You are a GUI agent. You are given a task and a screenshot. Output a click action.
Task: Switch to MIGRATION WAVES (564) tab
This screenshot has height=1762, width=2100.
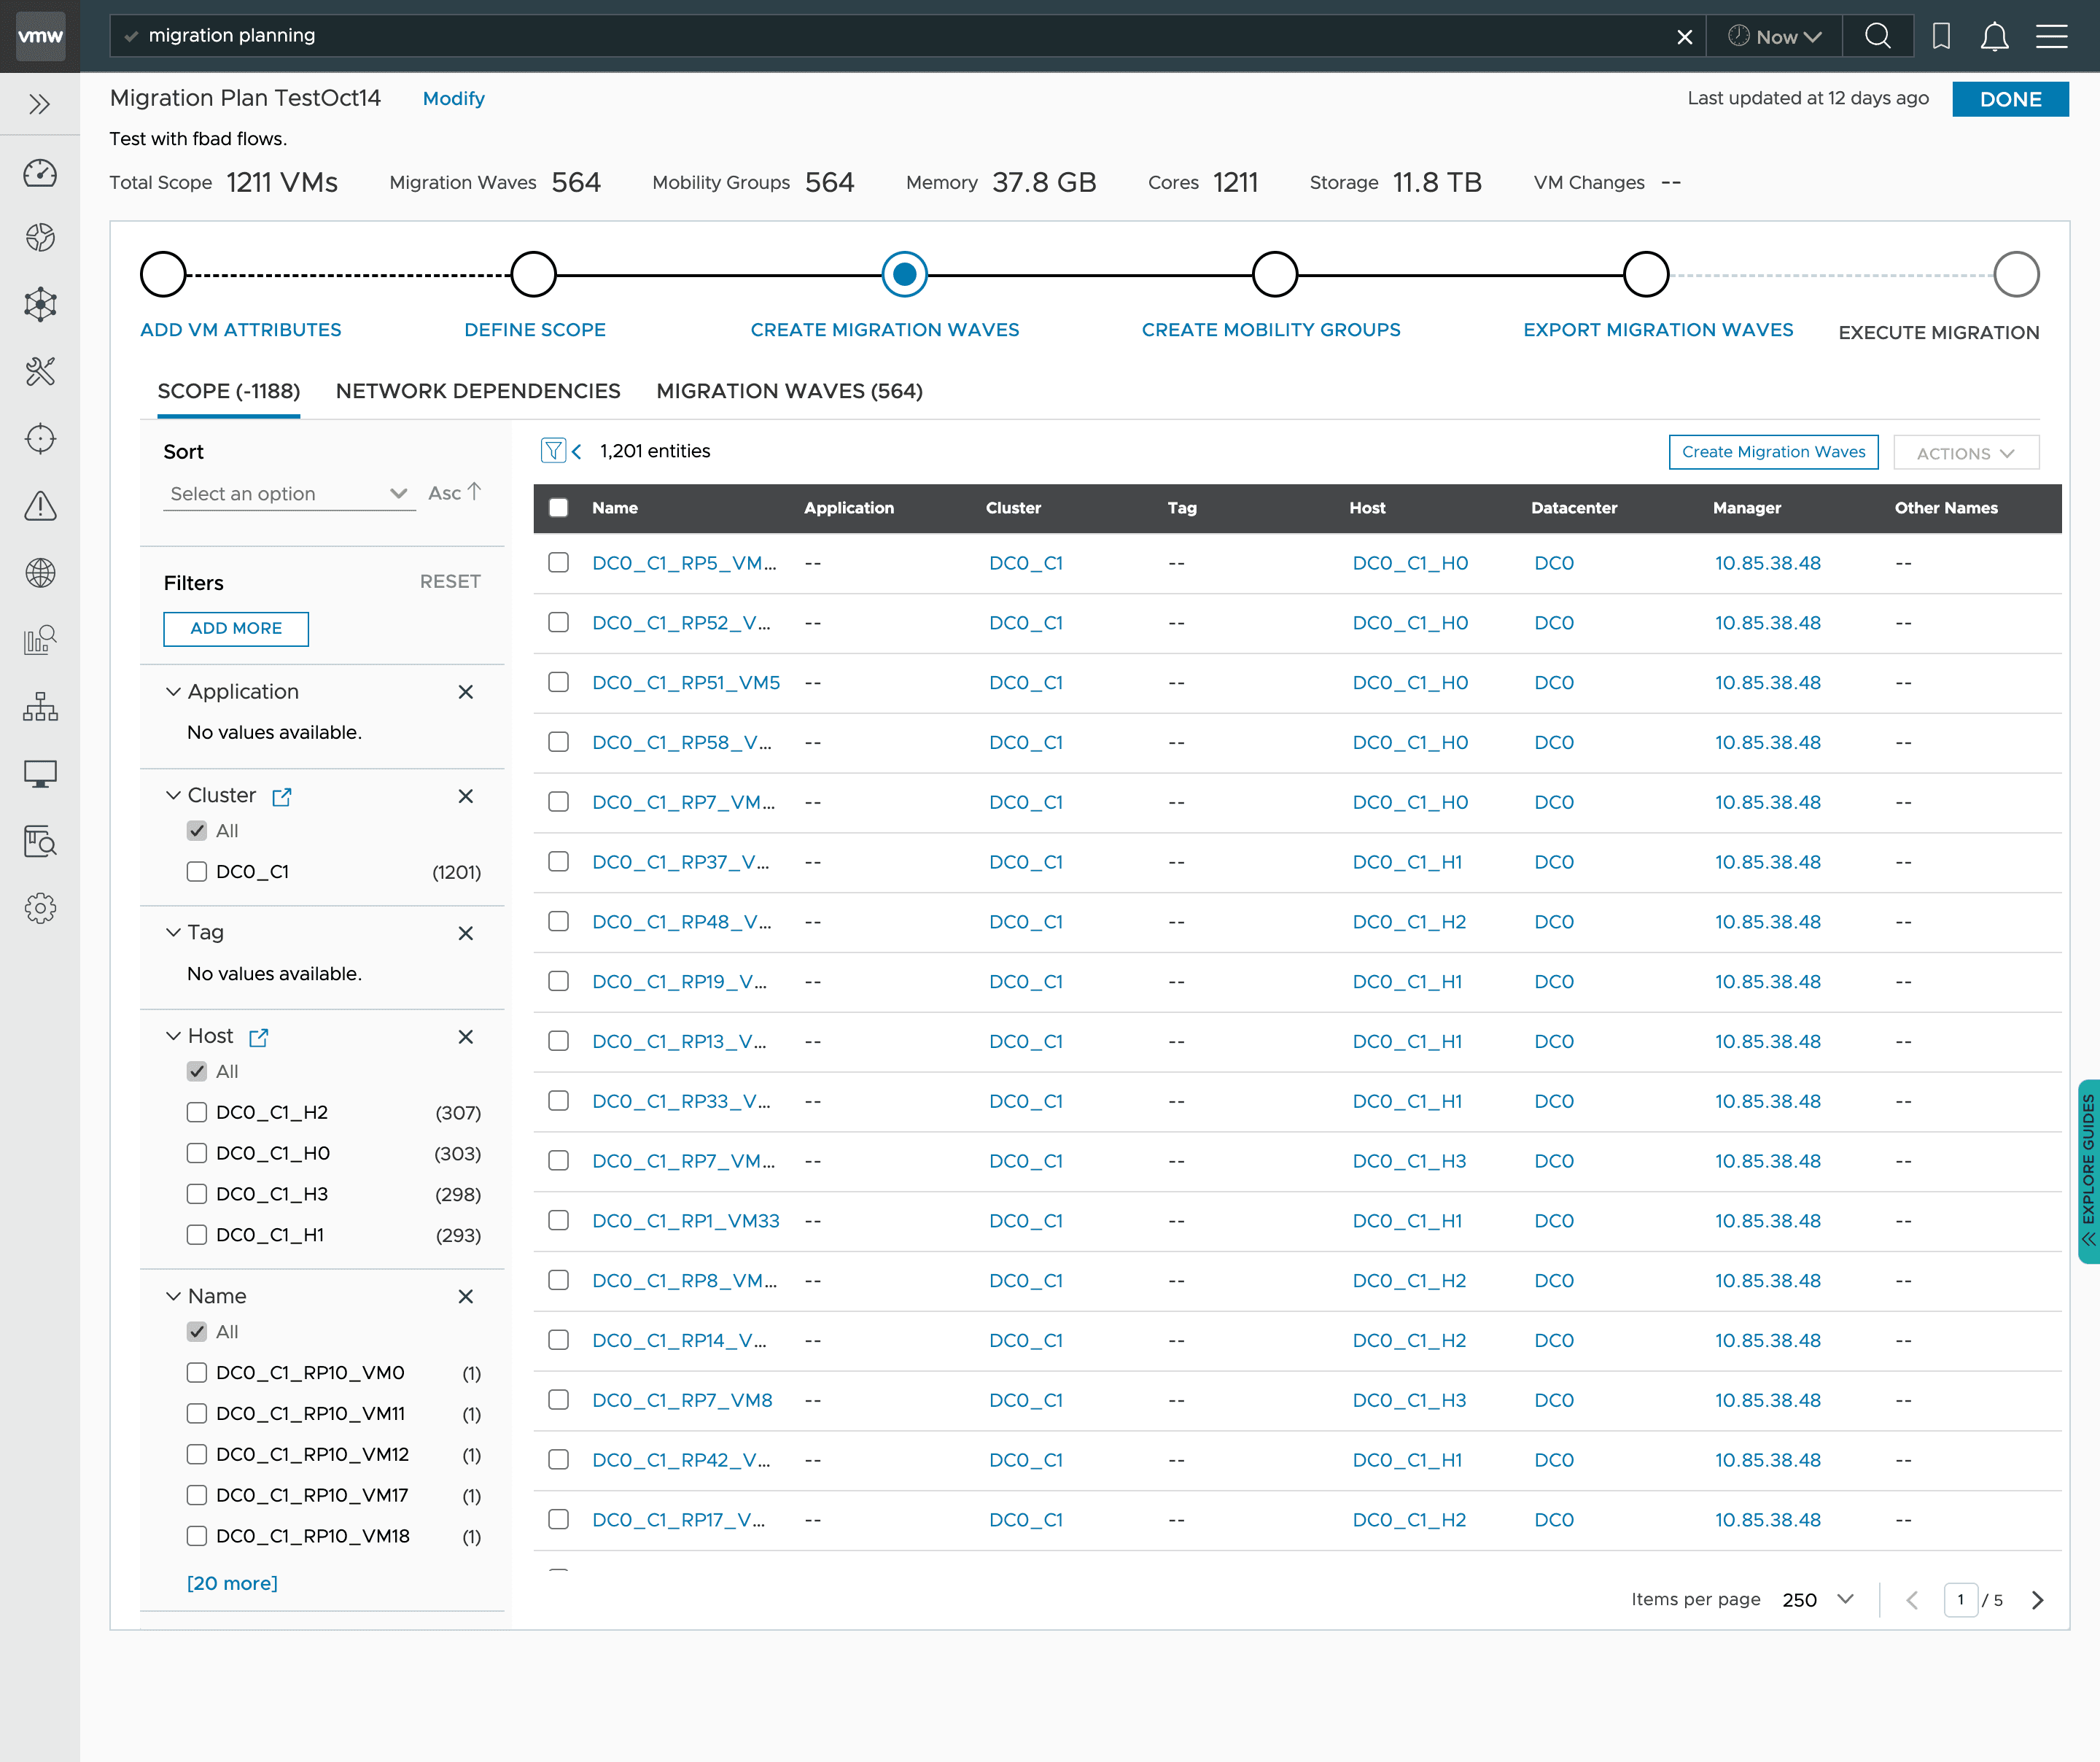click(789, 391)
